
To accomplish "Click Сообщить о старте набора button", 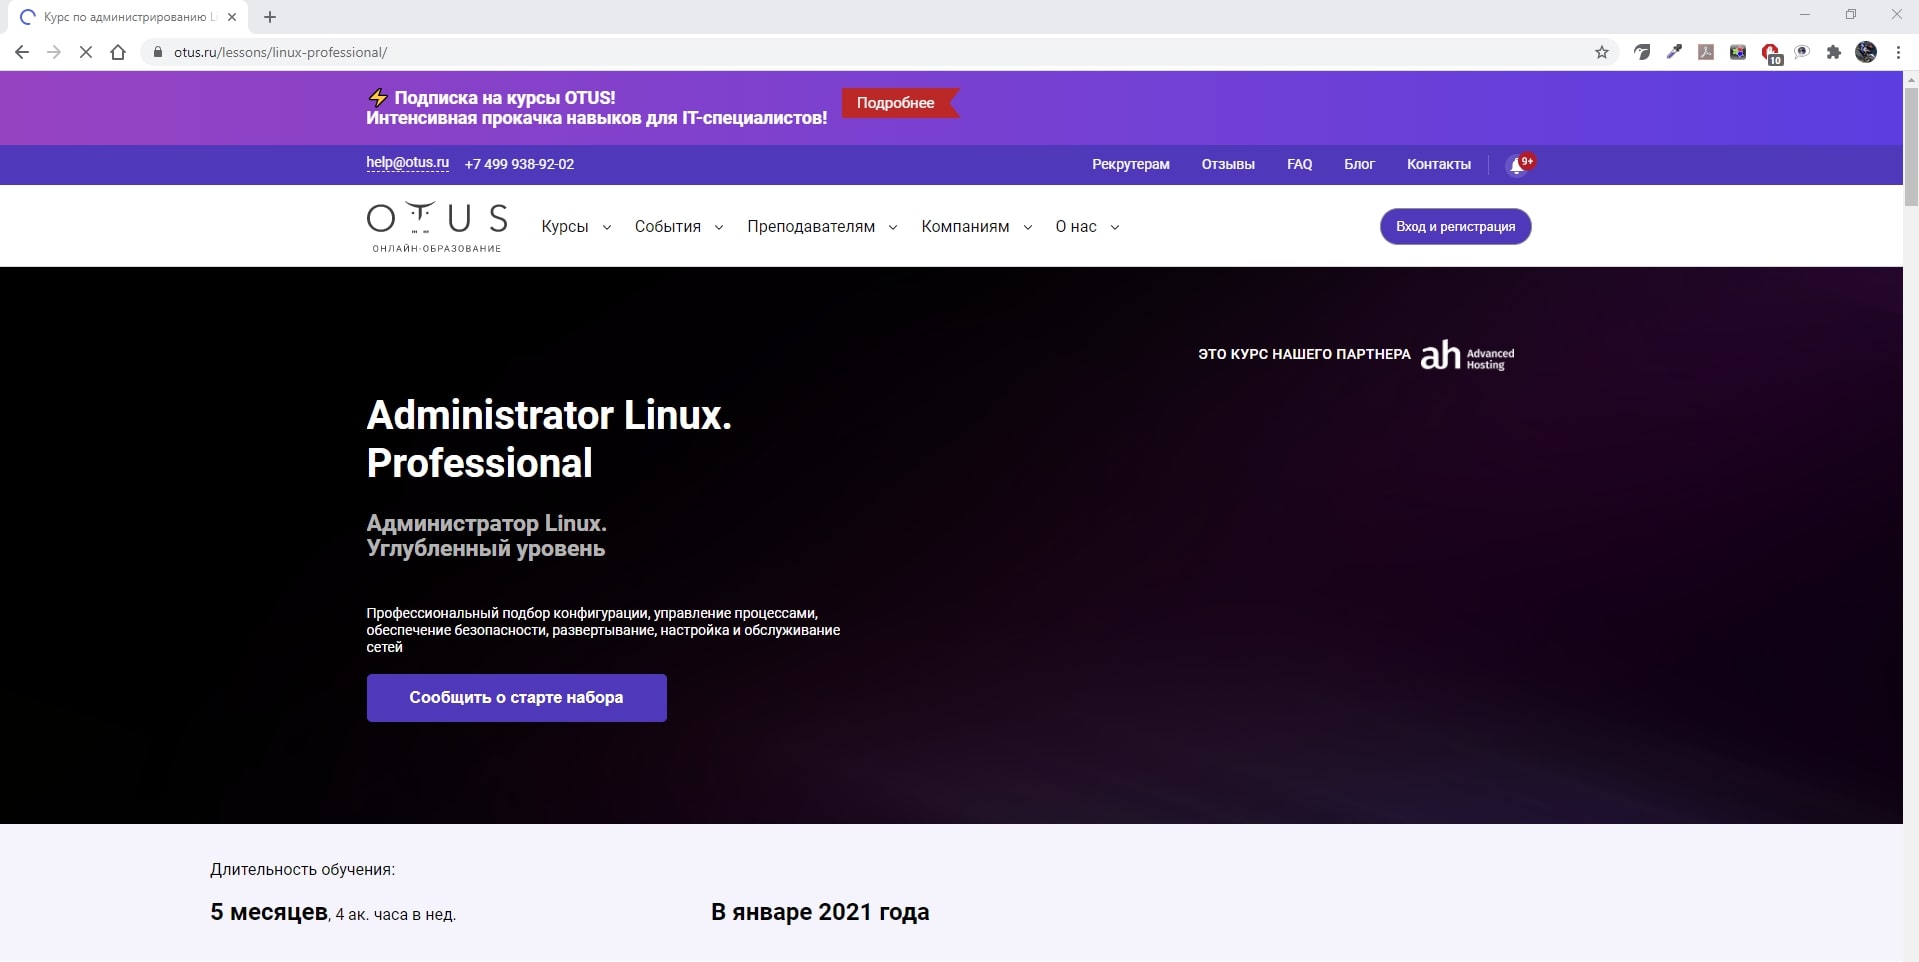I will point(516,698).
